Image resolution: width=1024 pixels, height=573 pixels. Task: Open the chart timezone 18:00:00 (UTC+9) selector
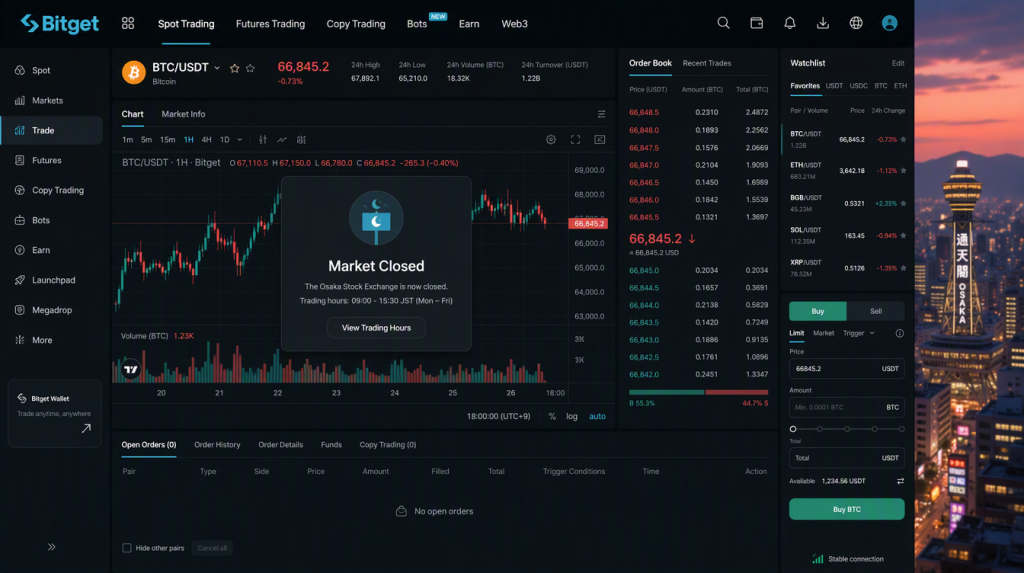click(498, 416)
